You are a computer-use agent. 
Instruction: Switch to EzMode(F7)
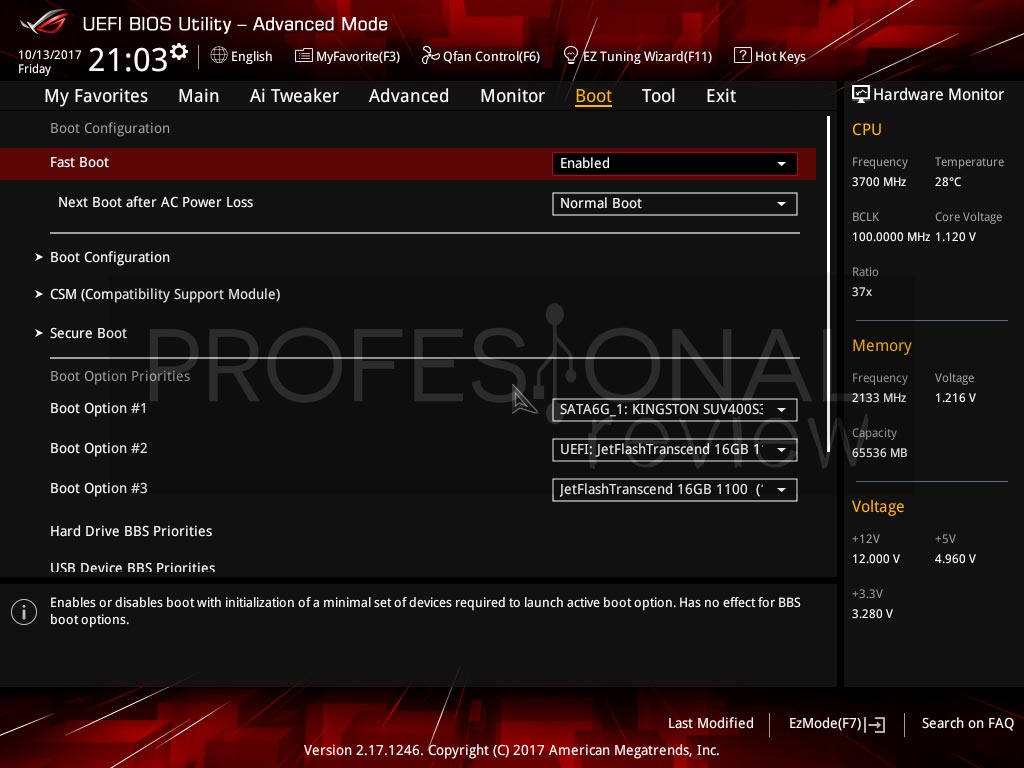pyautogui.click(x=837, y=724)
